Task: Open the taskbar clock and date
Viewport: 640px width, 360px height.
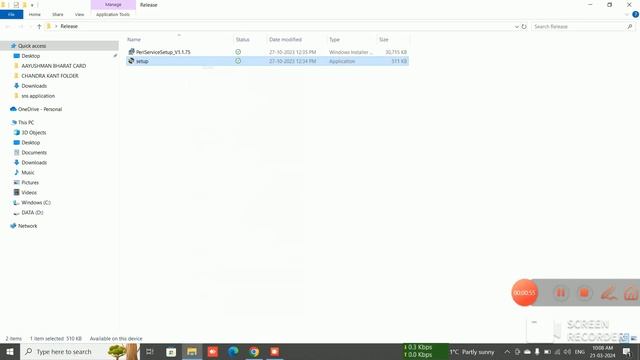Action: tap(602, 352)
